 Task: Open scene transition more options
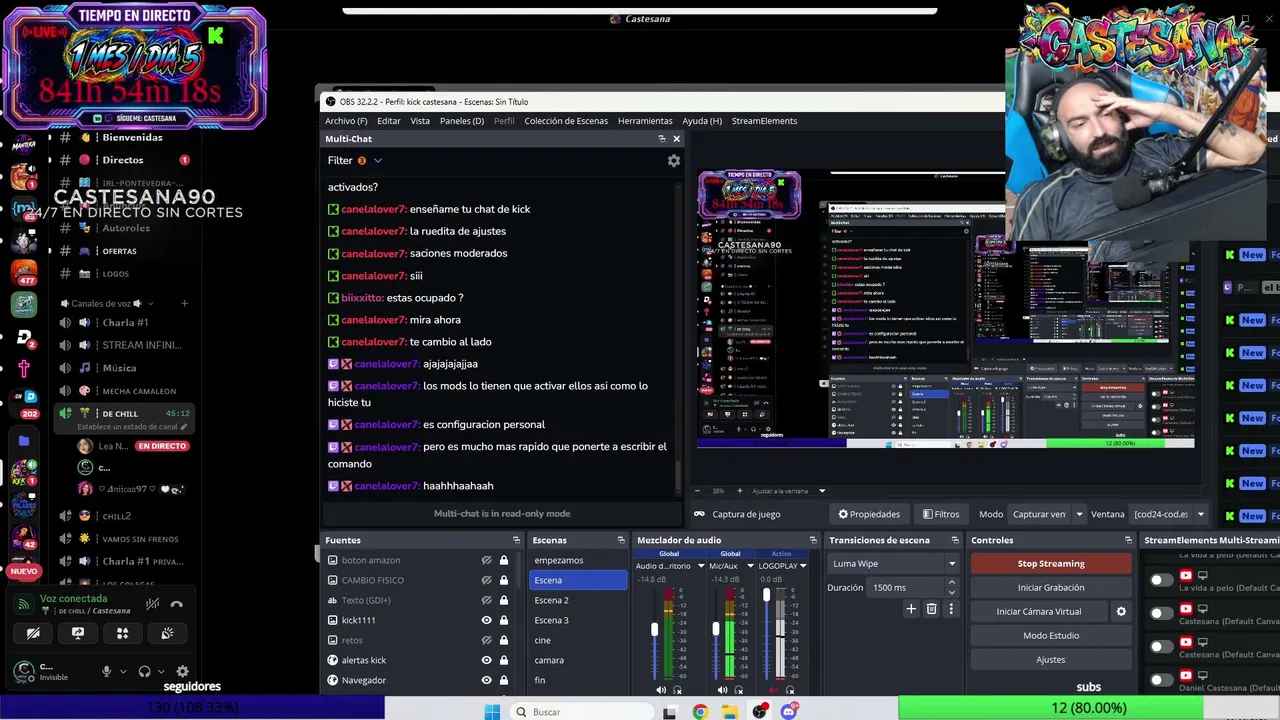(x=951, y=609)
